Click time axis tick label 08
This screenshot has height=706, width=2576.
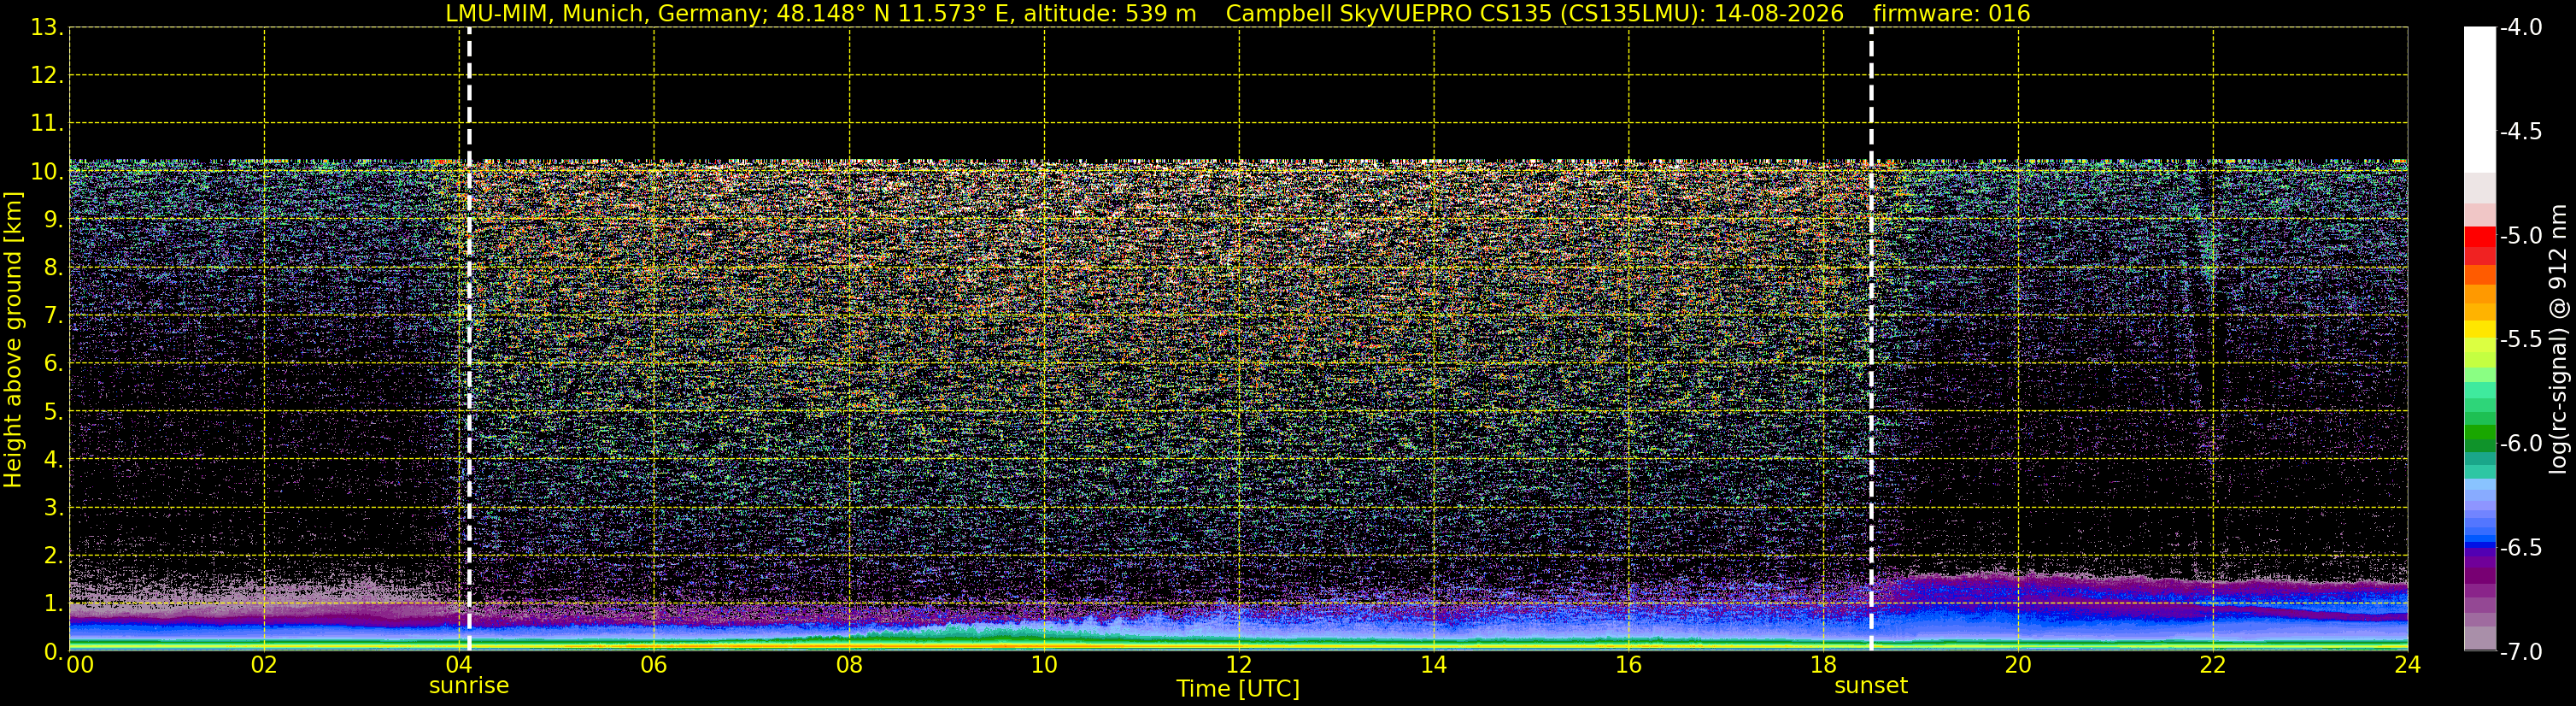pyautogui.click(x=849, y=665)
